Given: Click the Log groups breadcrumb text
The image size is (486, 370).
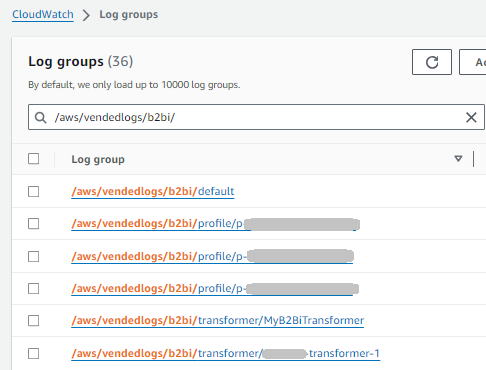Looking at the screenshot, I should click(x=129, y=15).
